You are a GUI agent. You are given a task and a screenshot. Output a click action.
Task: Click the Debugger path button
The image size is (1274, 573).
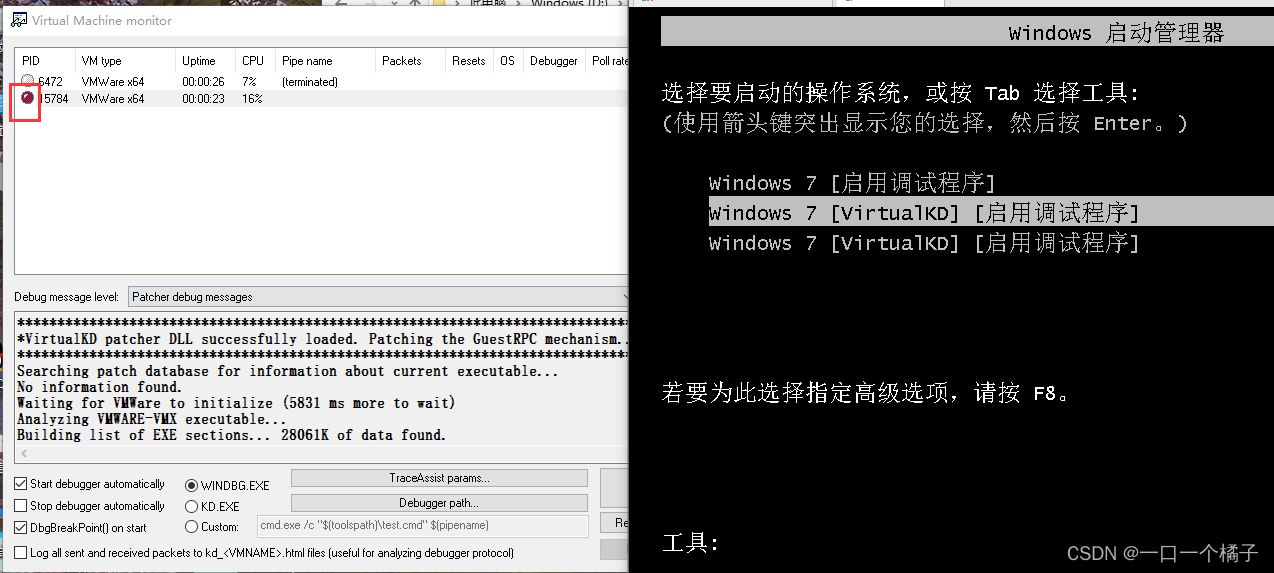[439, 503]
